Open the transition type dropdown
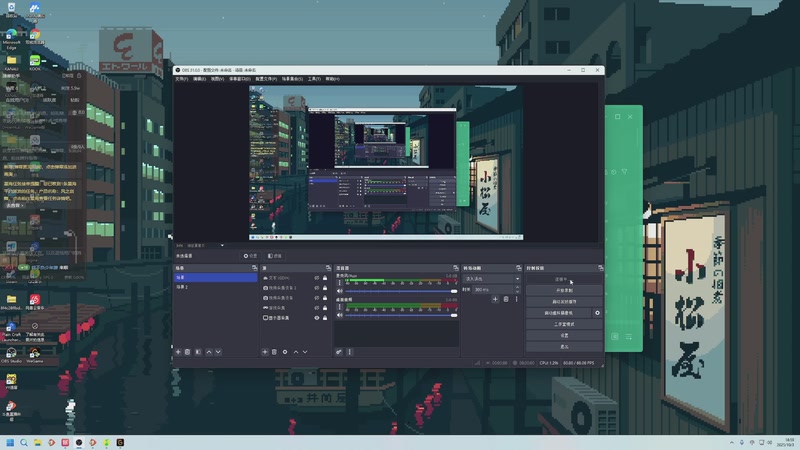Viewport: 800px width, 450px height. click(492, 279)
